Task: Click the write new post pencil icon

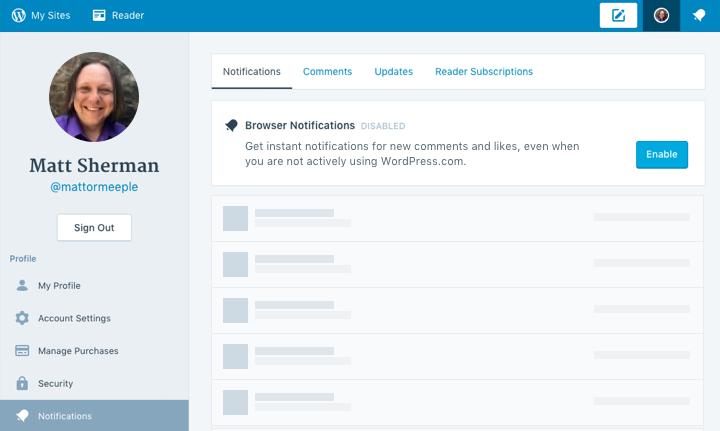Action: pyautogui.click(x=618, y=16)
